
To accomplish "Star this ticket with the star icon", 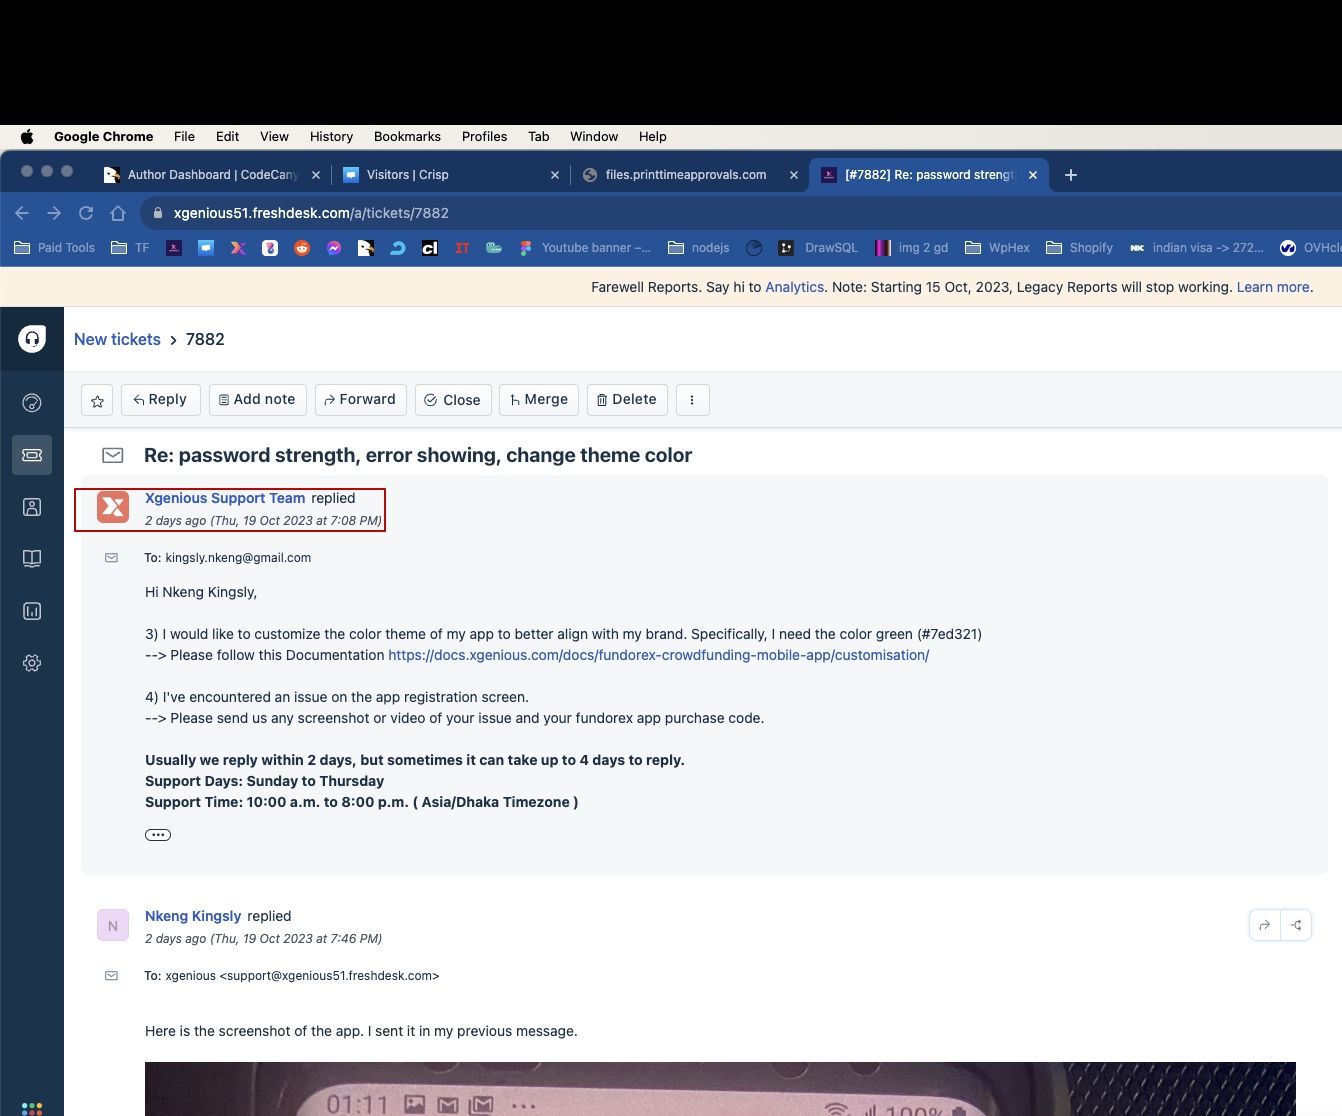I will tap(97, 400).
